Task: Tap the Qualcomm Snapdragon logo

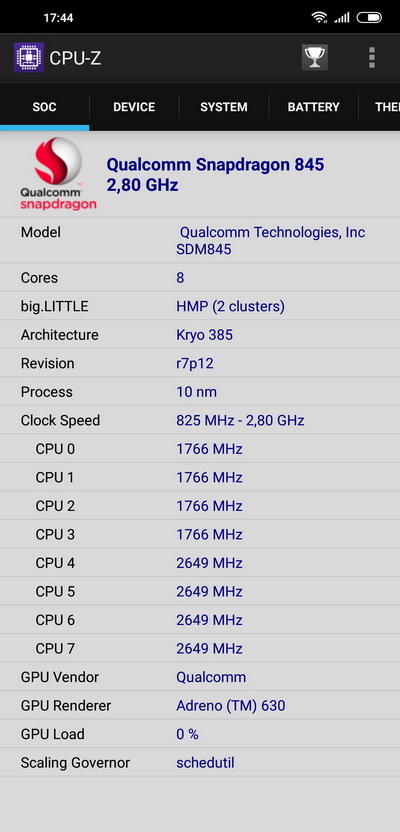Action: pyautogui.click(x=58, y=174)
